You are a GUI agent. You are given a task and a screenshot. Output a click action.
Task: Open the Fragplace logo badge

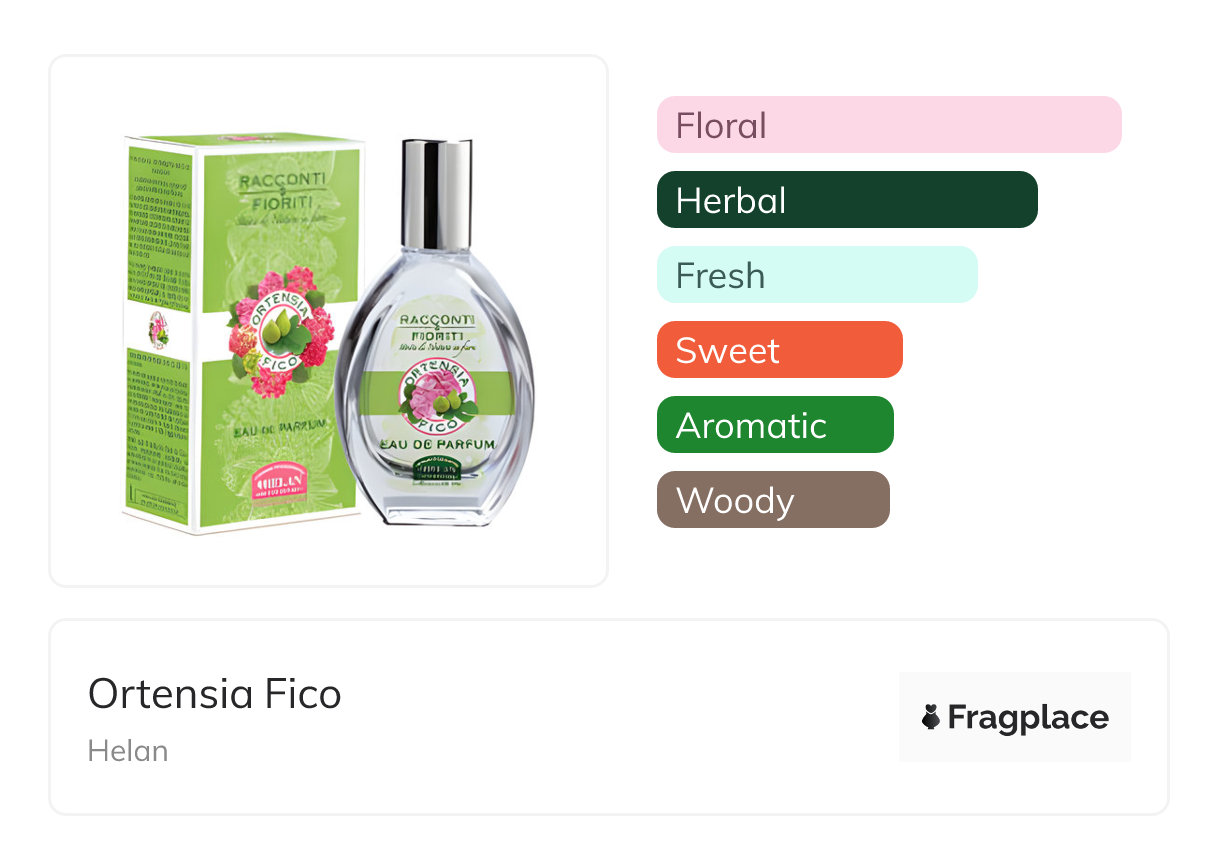[1015, 717]
